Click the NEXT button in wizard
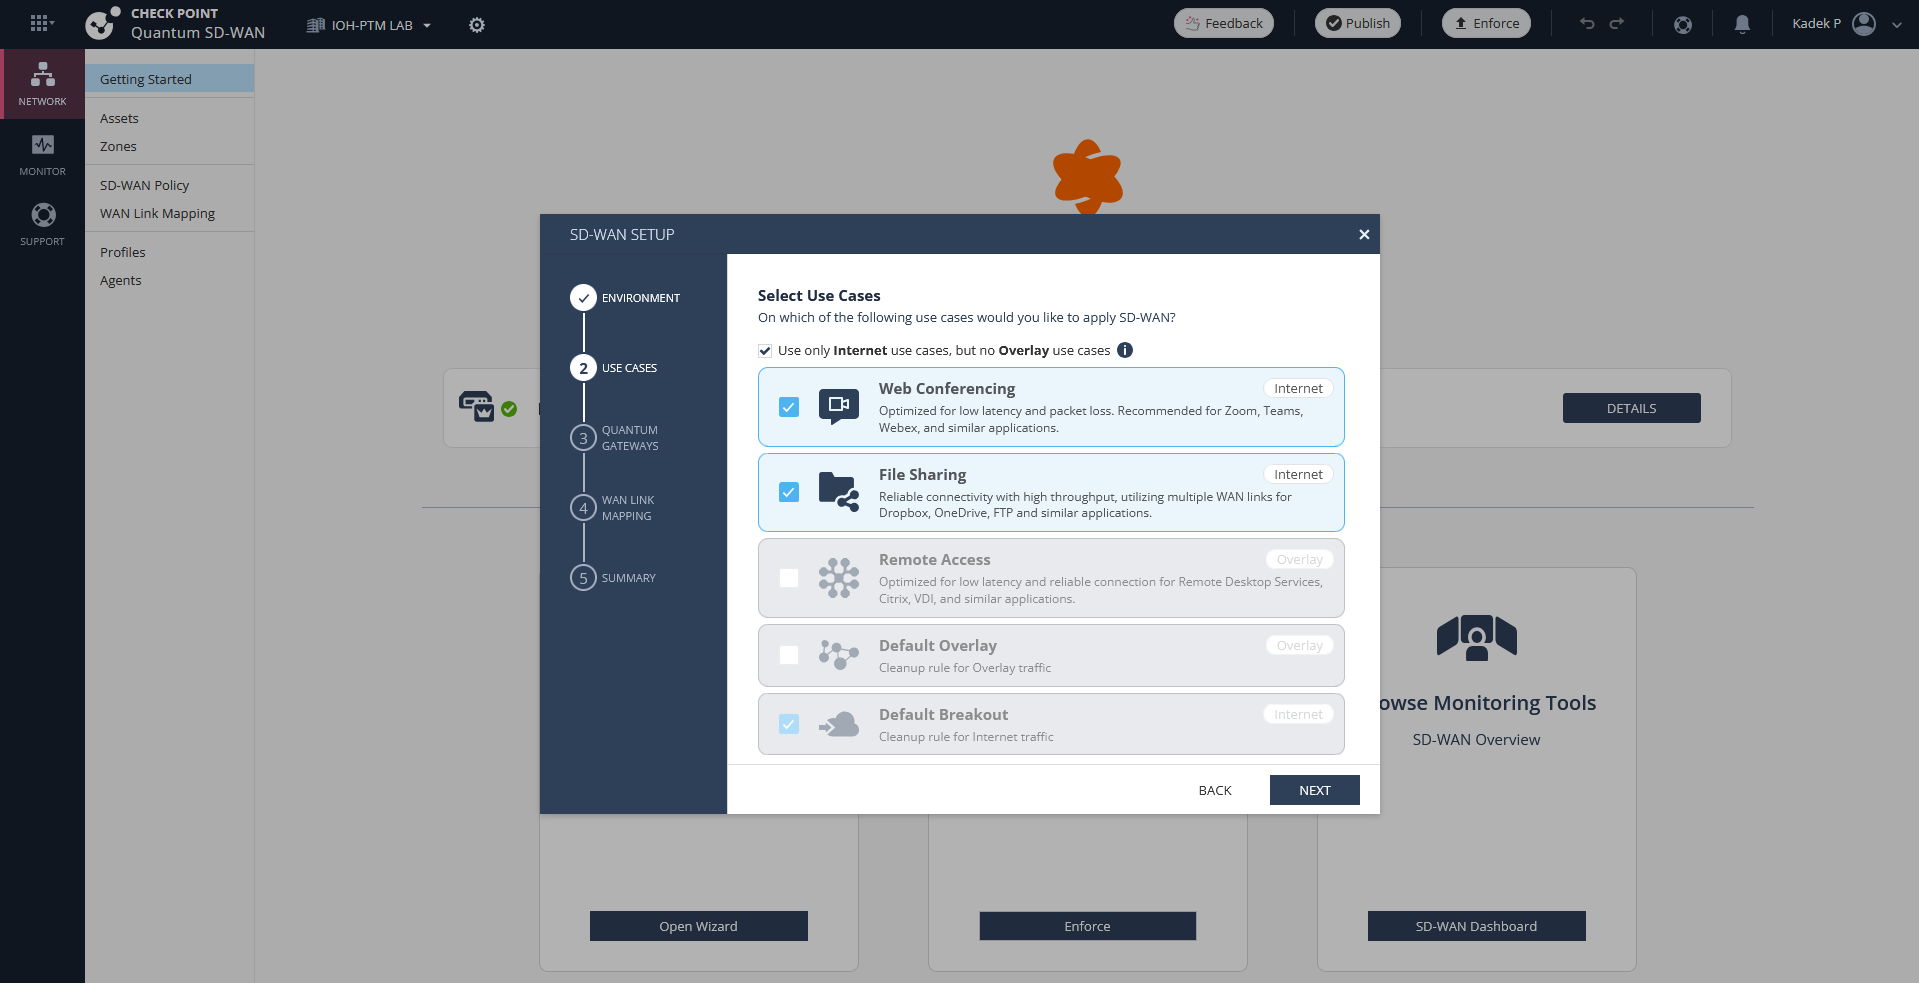The width and height of the screenshot is (1919, 983). [1314, 790]
